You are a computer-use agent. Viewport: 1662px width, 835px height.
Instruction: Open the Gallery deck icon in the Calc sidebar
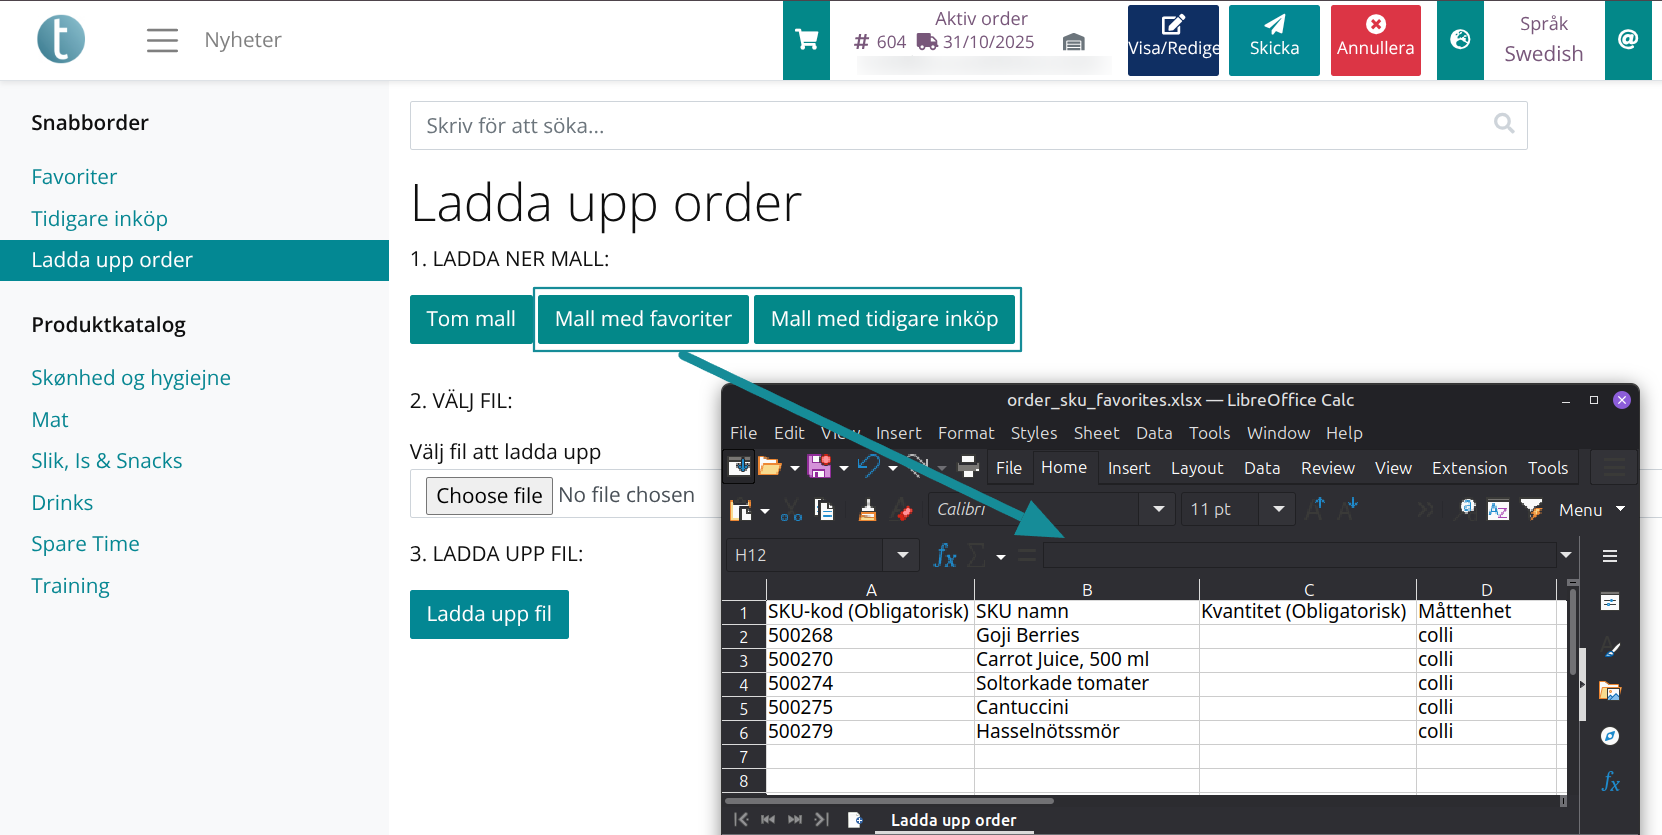coord(1610,691)
